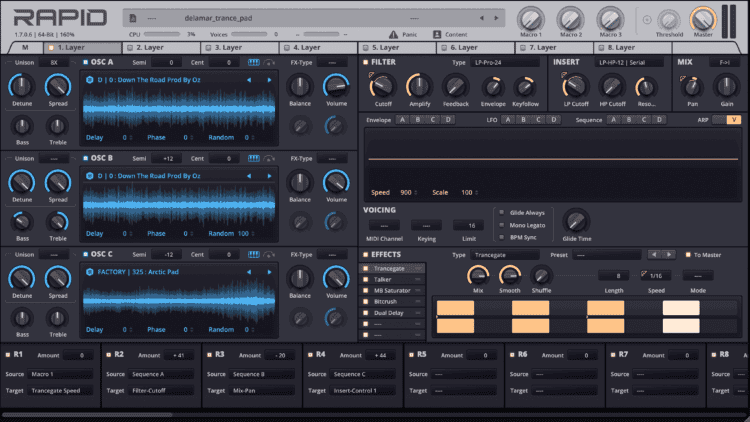Viewport: 750px width, 422px height.
Task: Select Dual Delay effect slot
Action: click(x=392, y=313)
